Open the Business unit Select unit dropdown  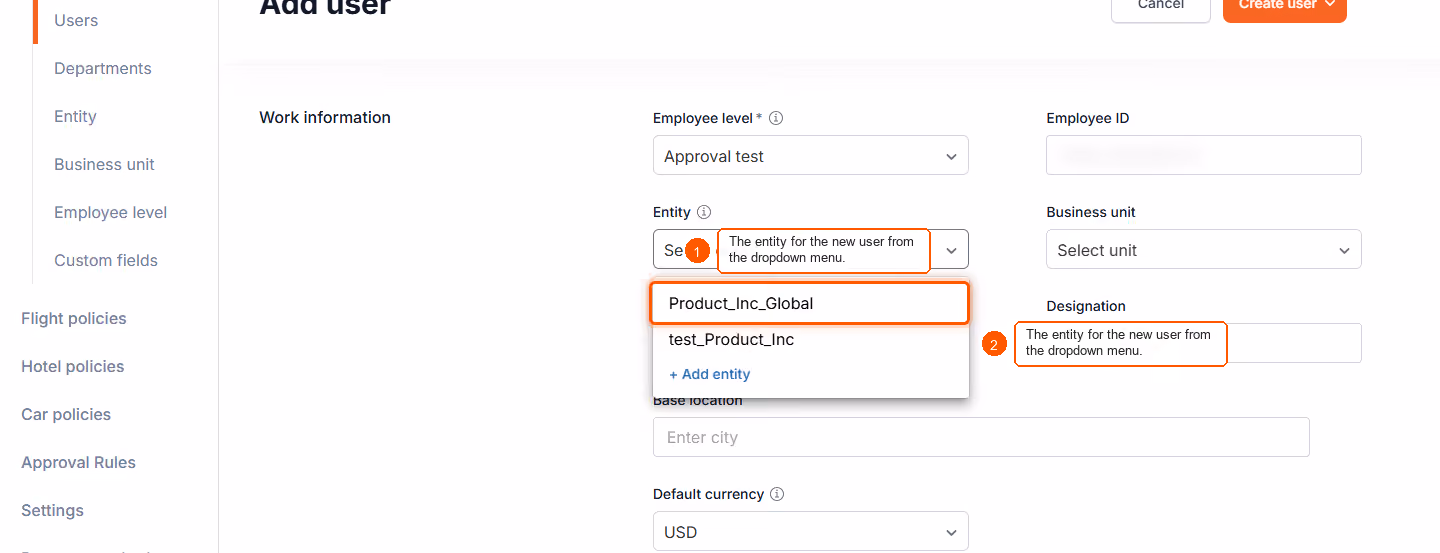tap(1204, 249)
